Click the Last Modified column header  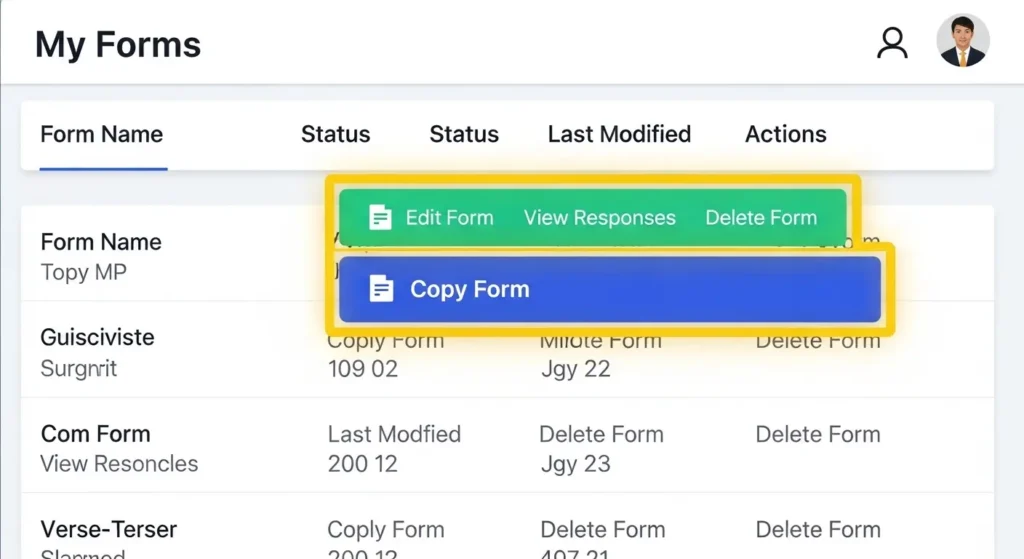[619, 134]
